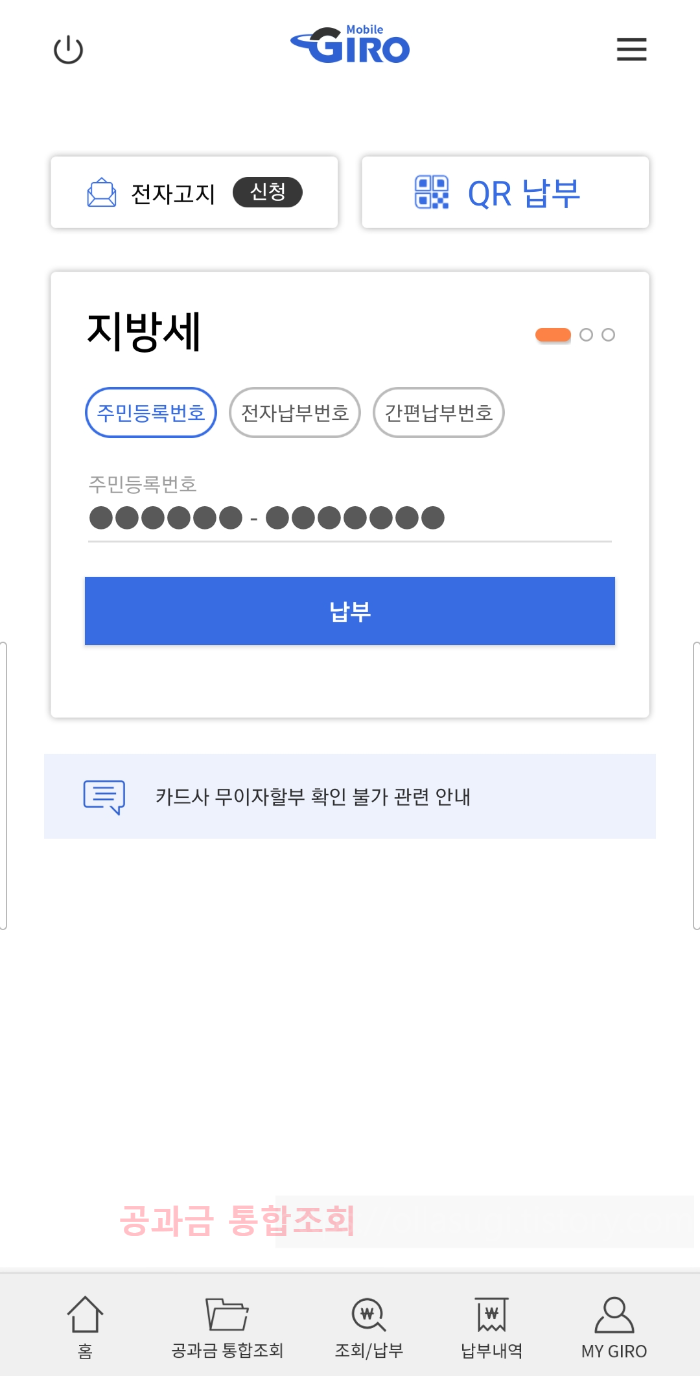Click the QR code icon
The width and height of the screenshot is (700, 1376).
(431, 192)
